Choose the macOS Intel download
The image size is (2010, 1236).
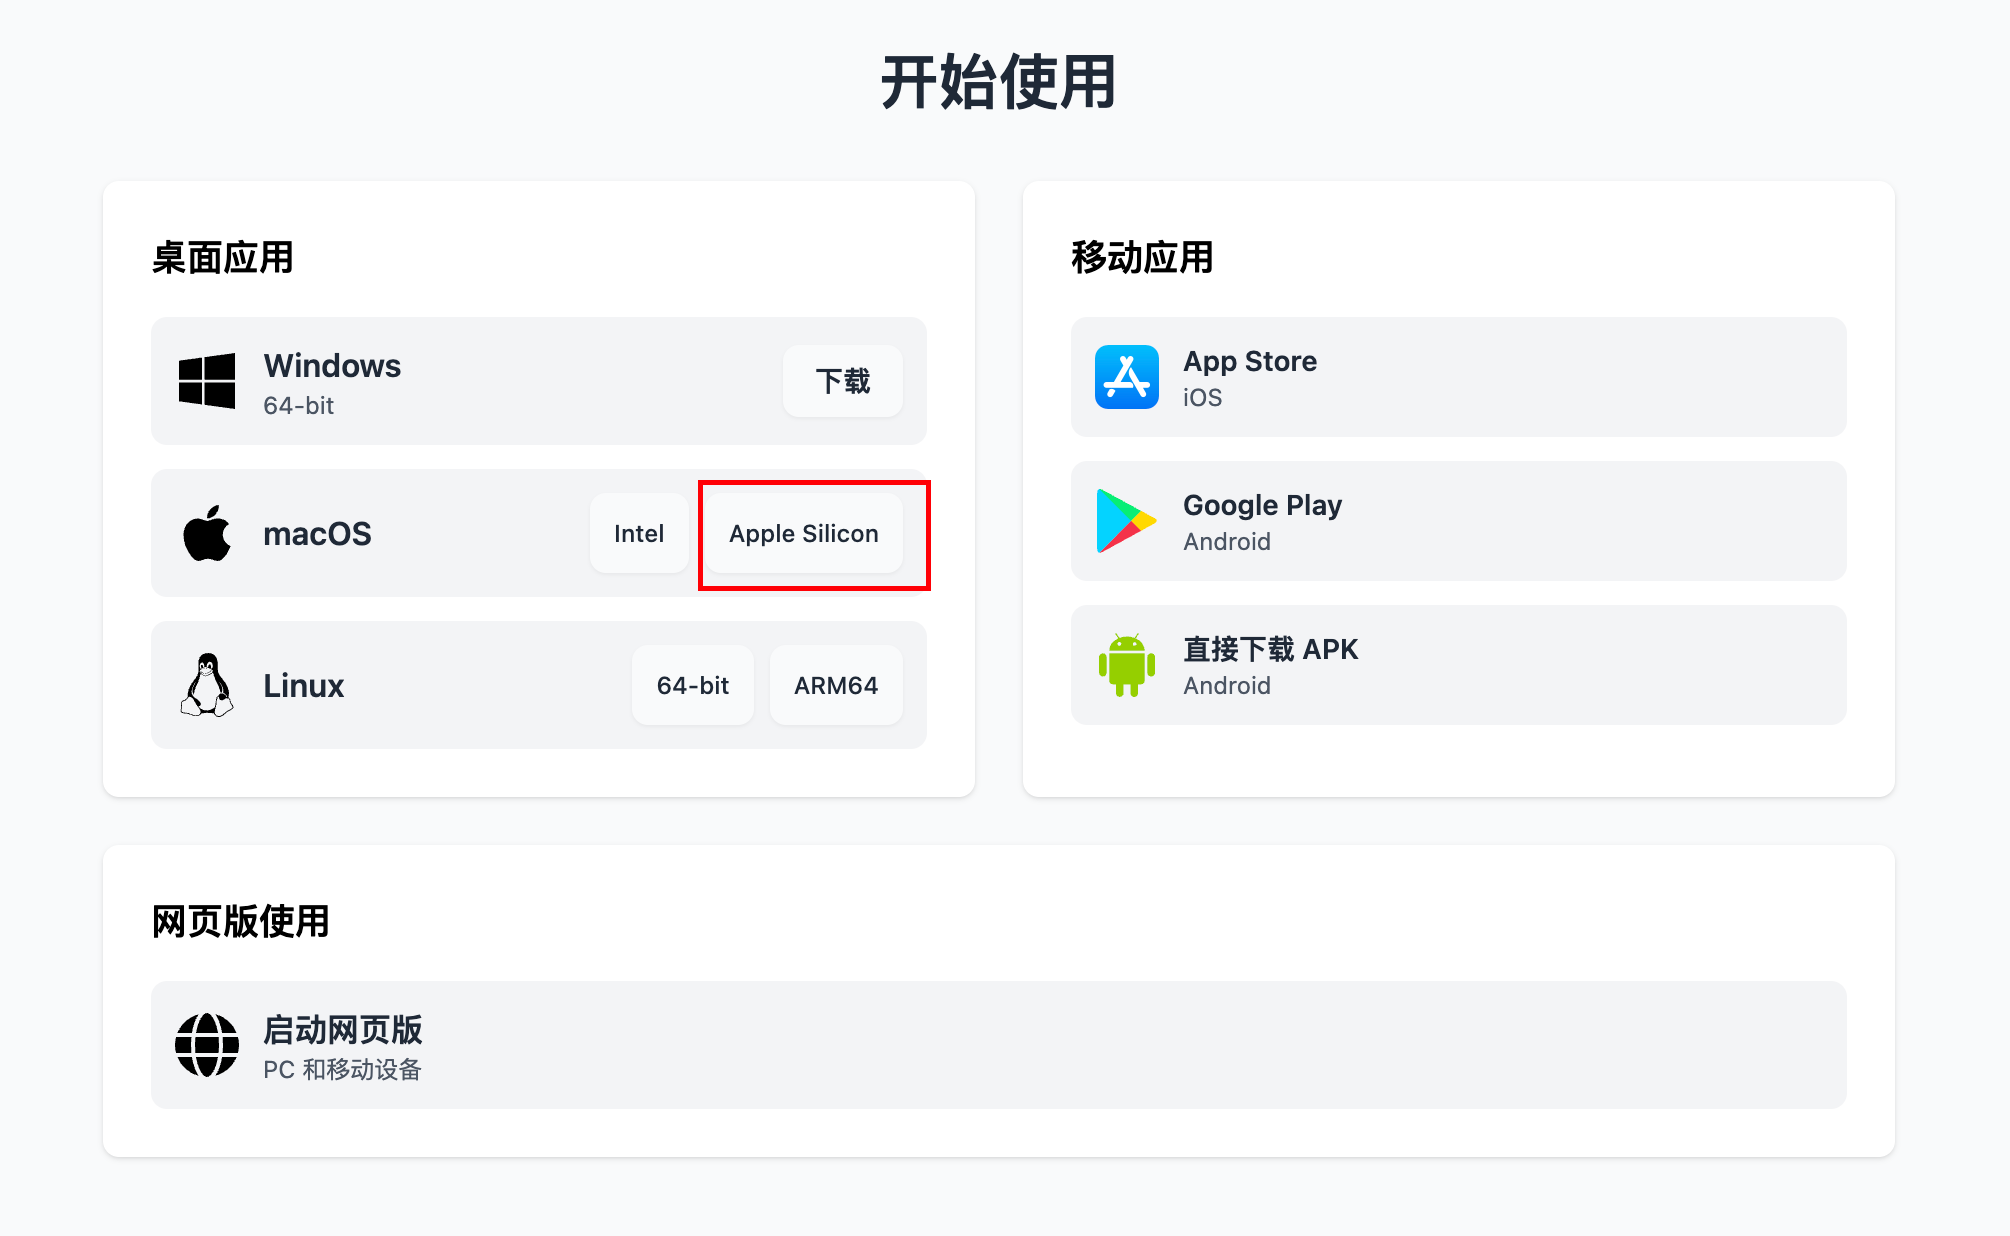pos(638,533)
